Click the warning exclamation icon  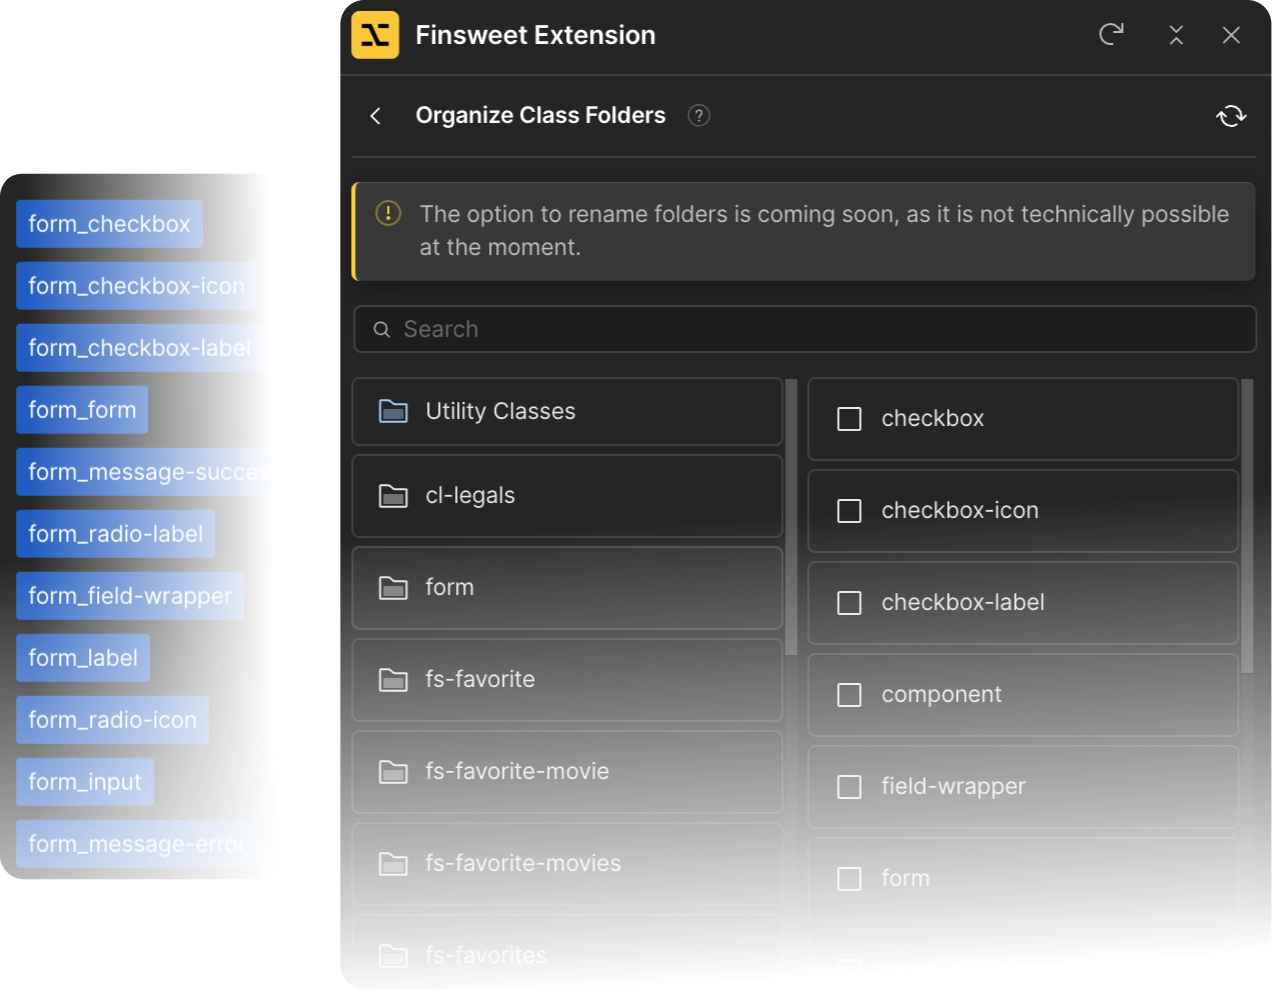click(x=388, y=213)
